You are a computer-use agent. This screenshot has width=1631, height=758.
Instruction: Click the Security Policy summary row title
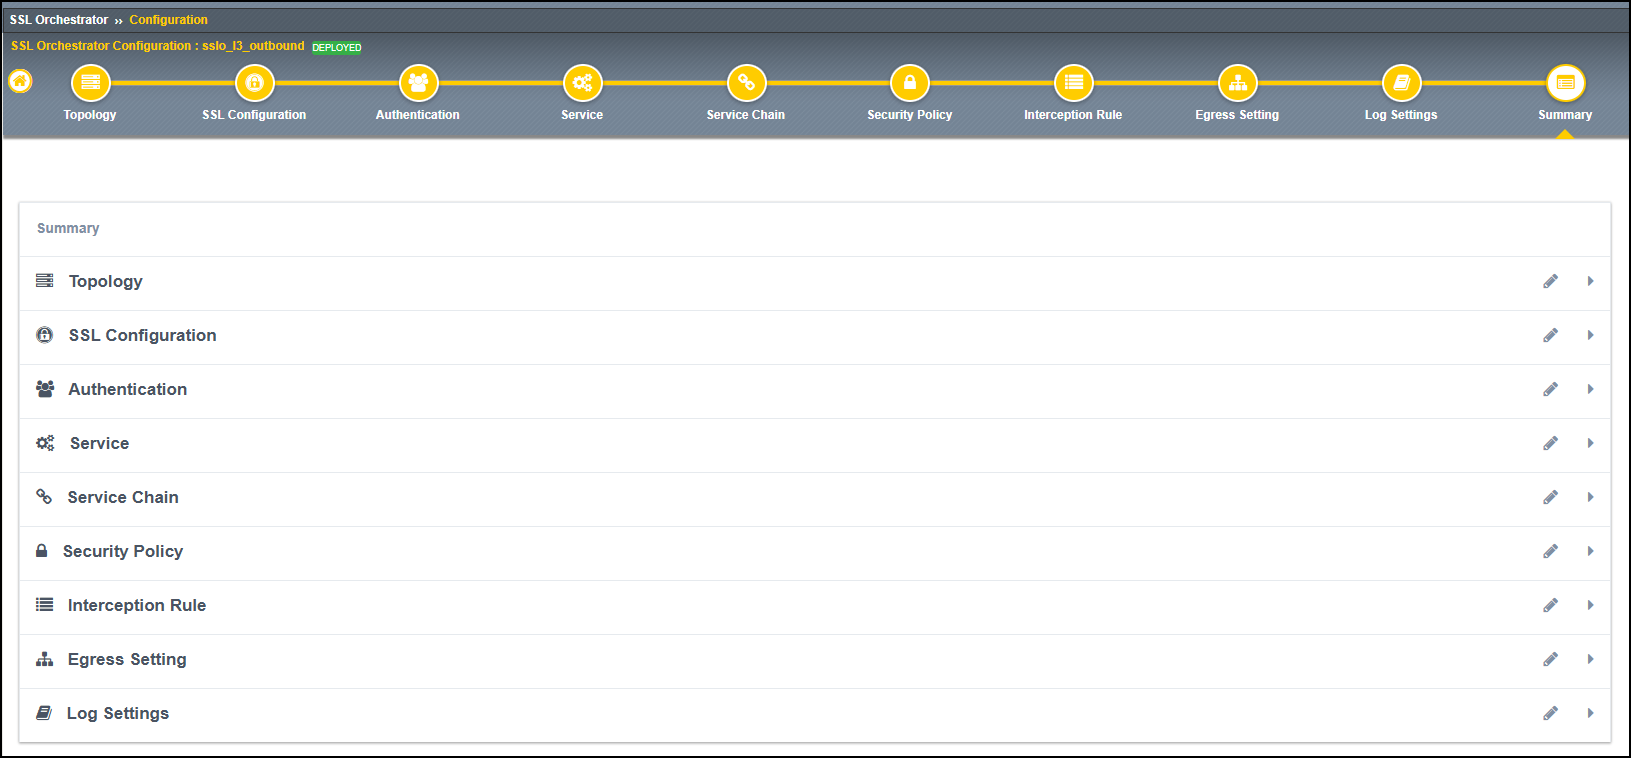click(x=123, y=551)
